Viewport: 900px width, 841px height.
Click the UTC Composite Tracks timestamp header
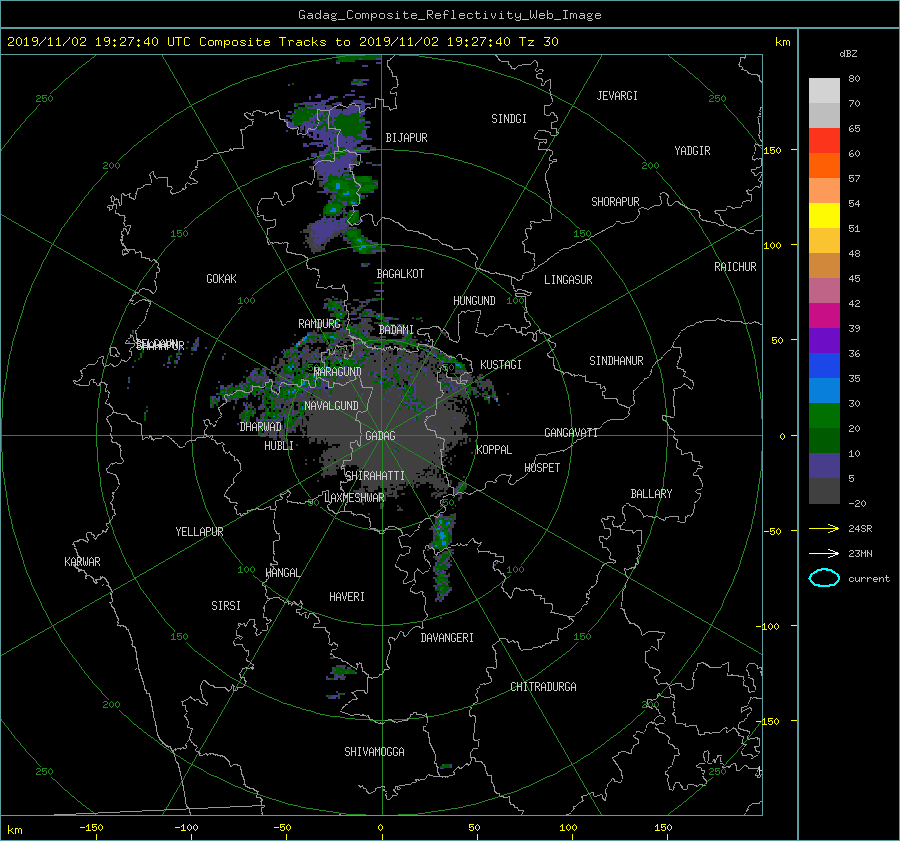pyautogui.click(x=282, y=42)
